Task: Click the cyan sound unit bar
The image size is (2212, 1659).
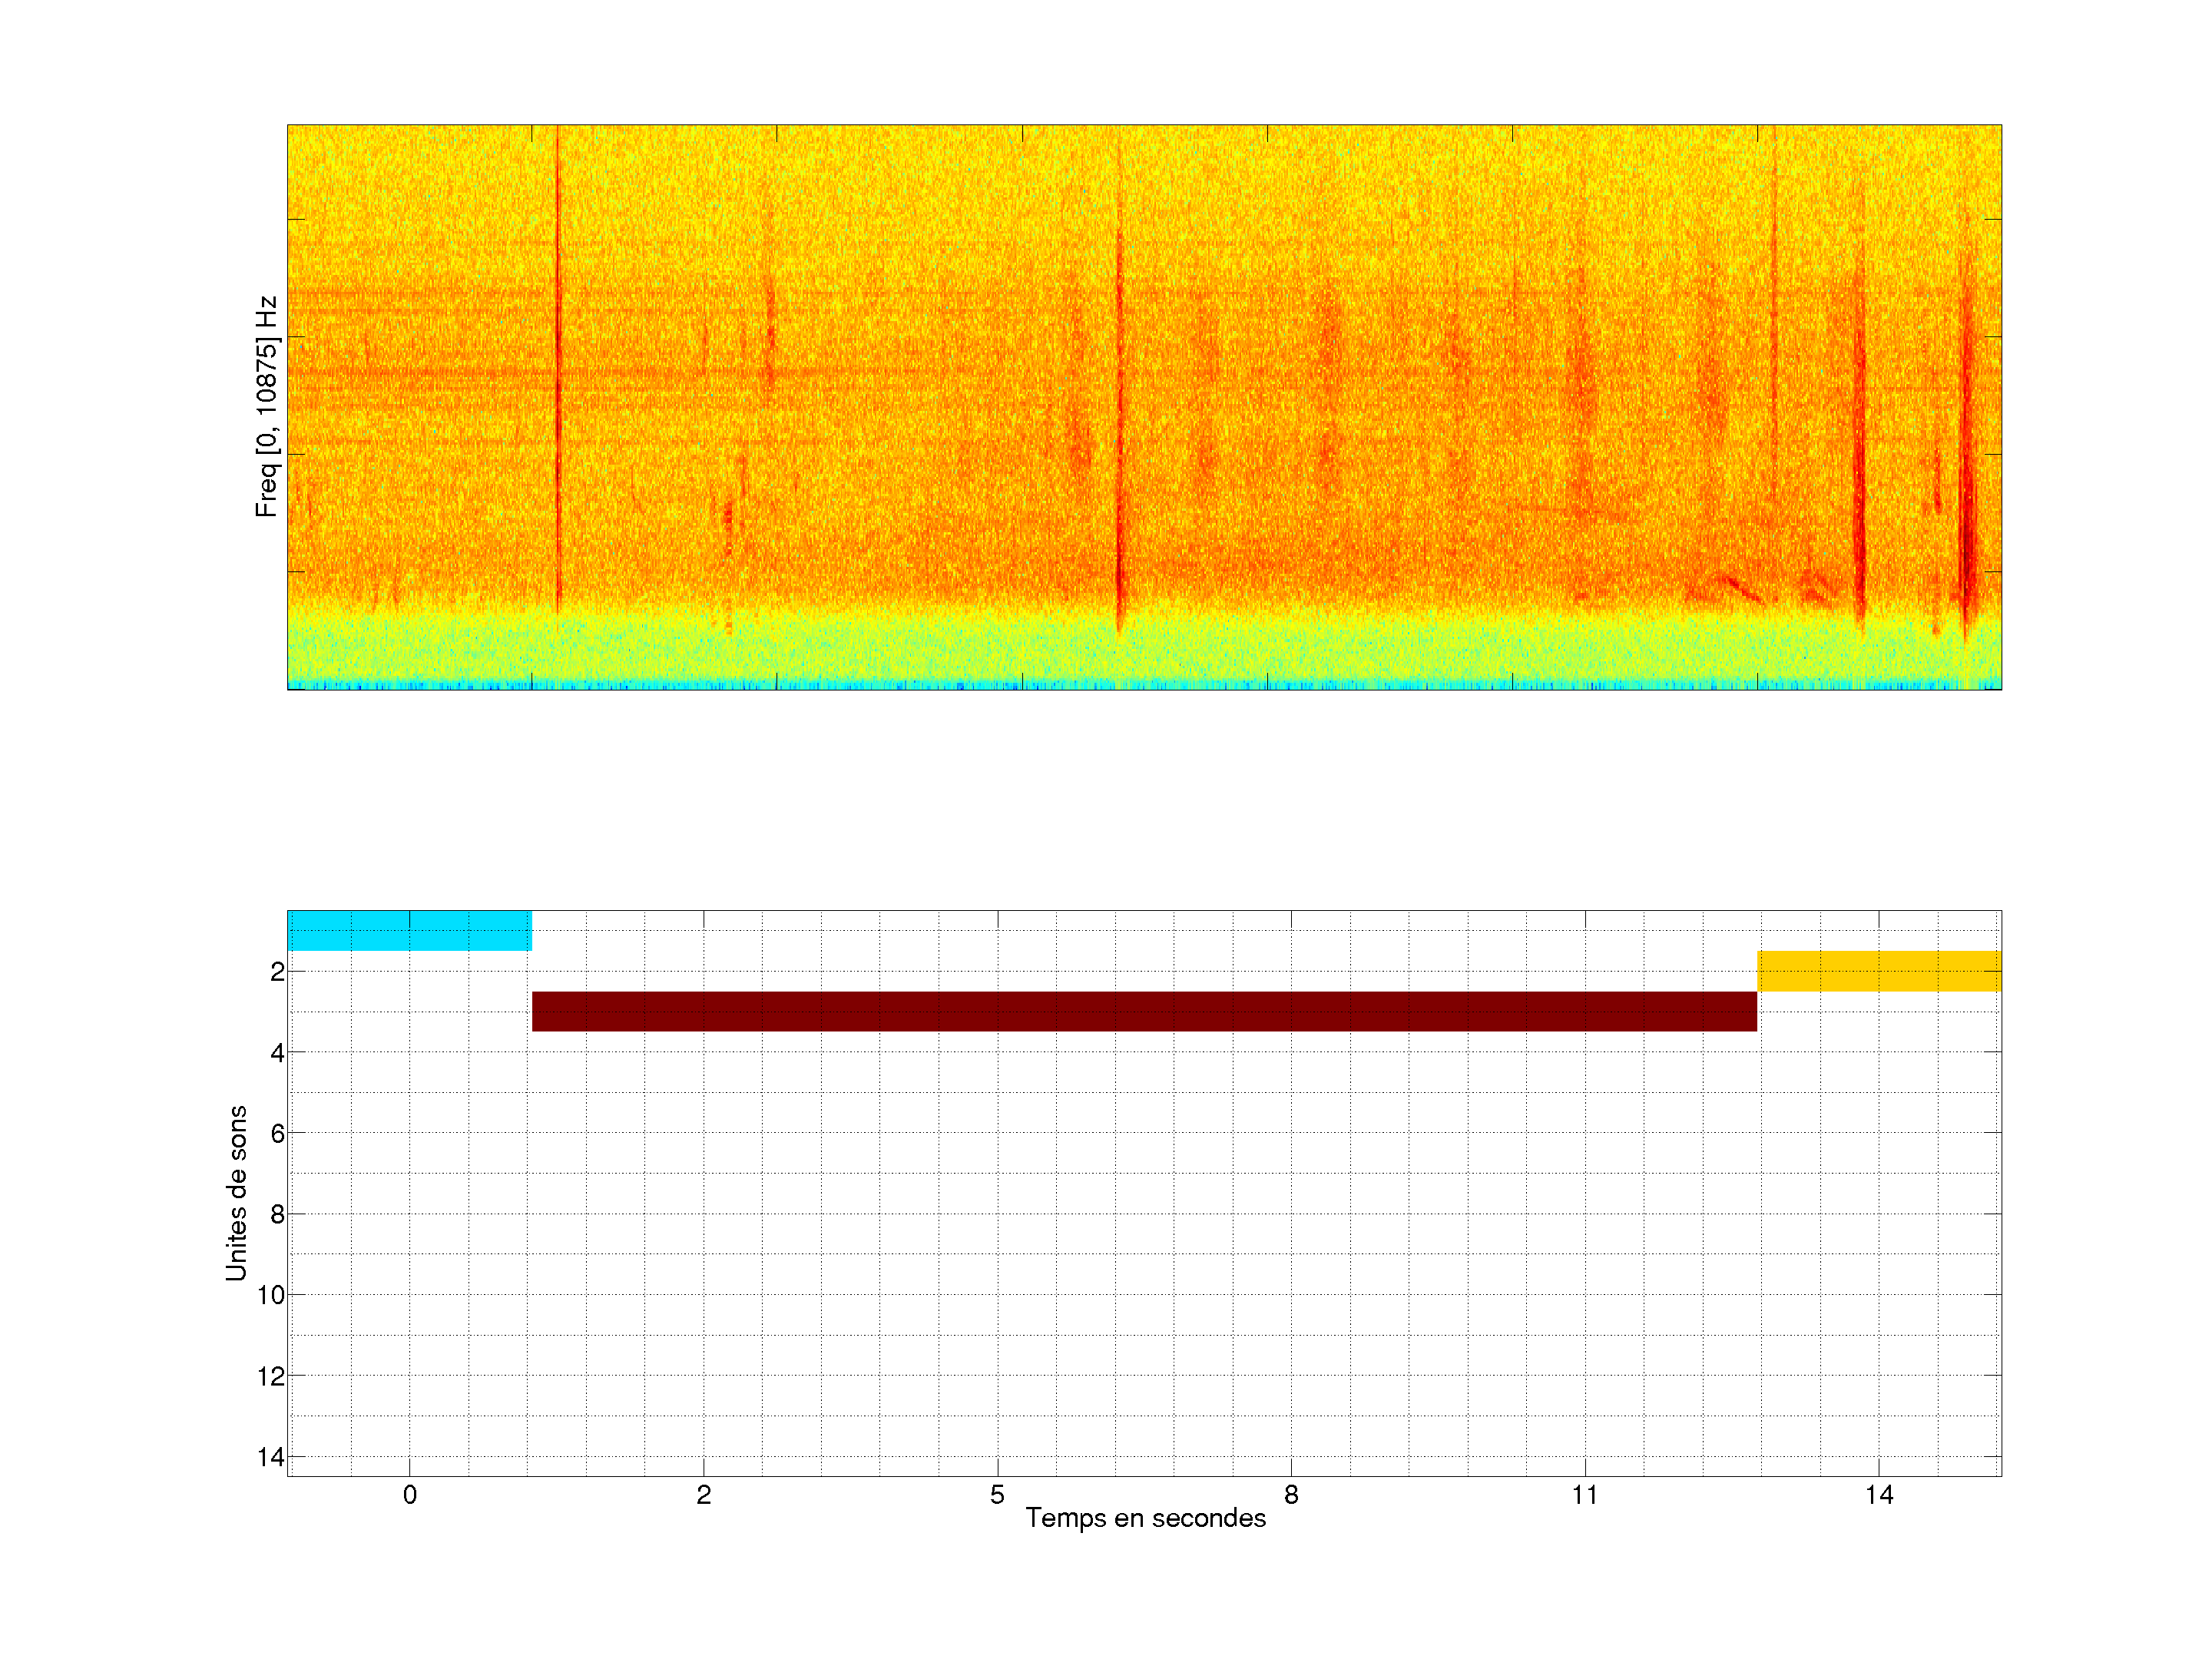Action: (x=409, y=930)
